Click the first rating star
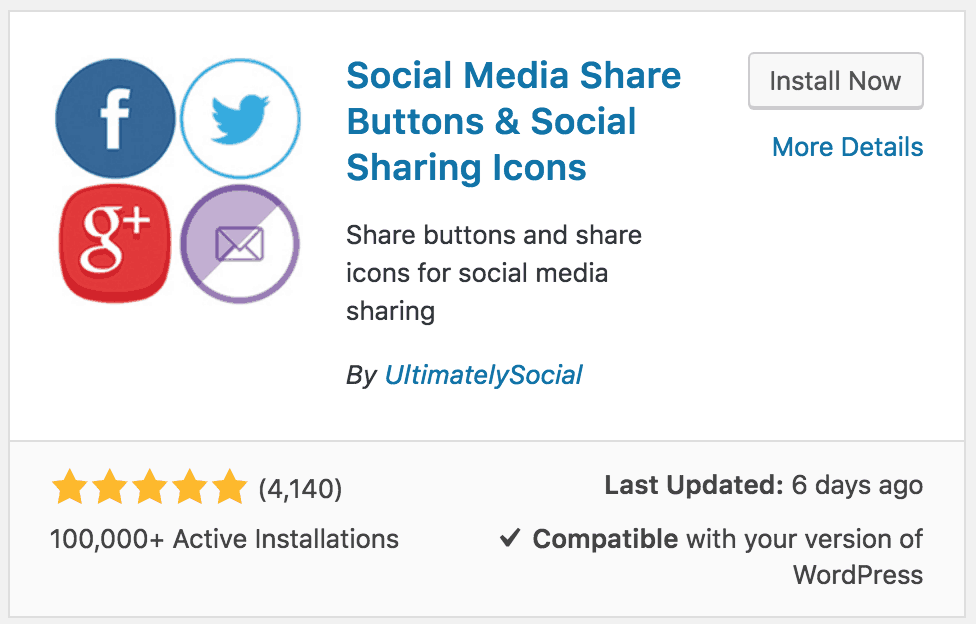The image size is (976, 624). [70, 486]
